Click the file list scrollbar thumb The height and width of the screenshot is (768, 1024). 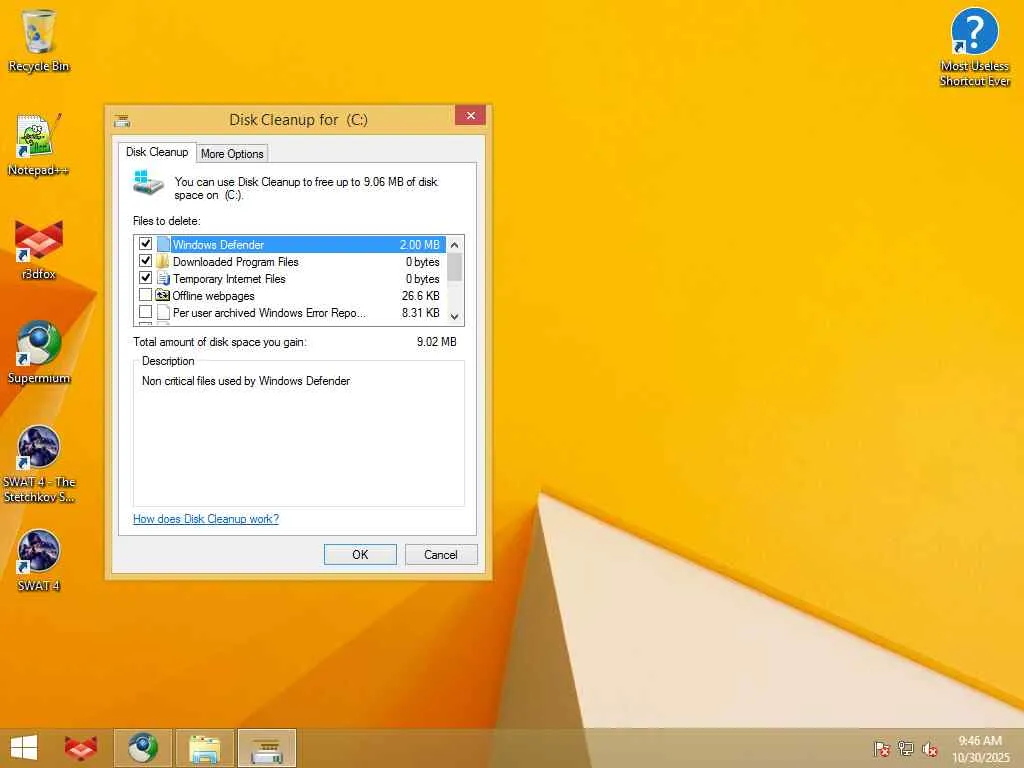pos(455,267)
